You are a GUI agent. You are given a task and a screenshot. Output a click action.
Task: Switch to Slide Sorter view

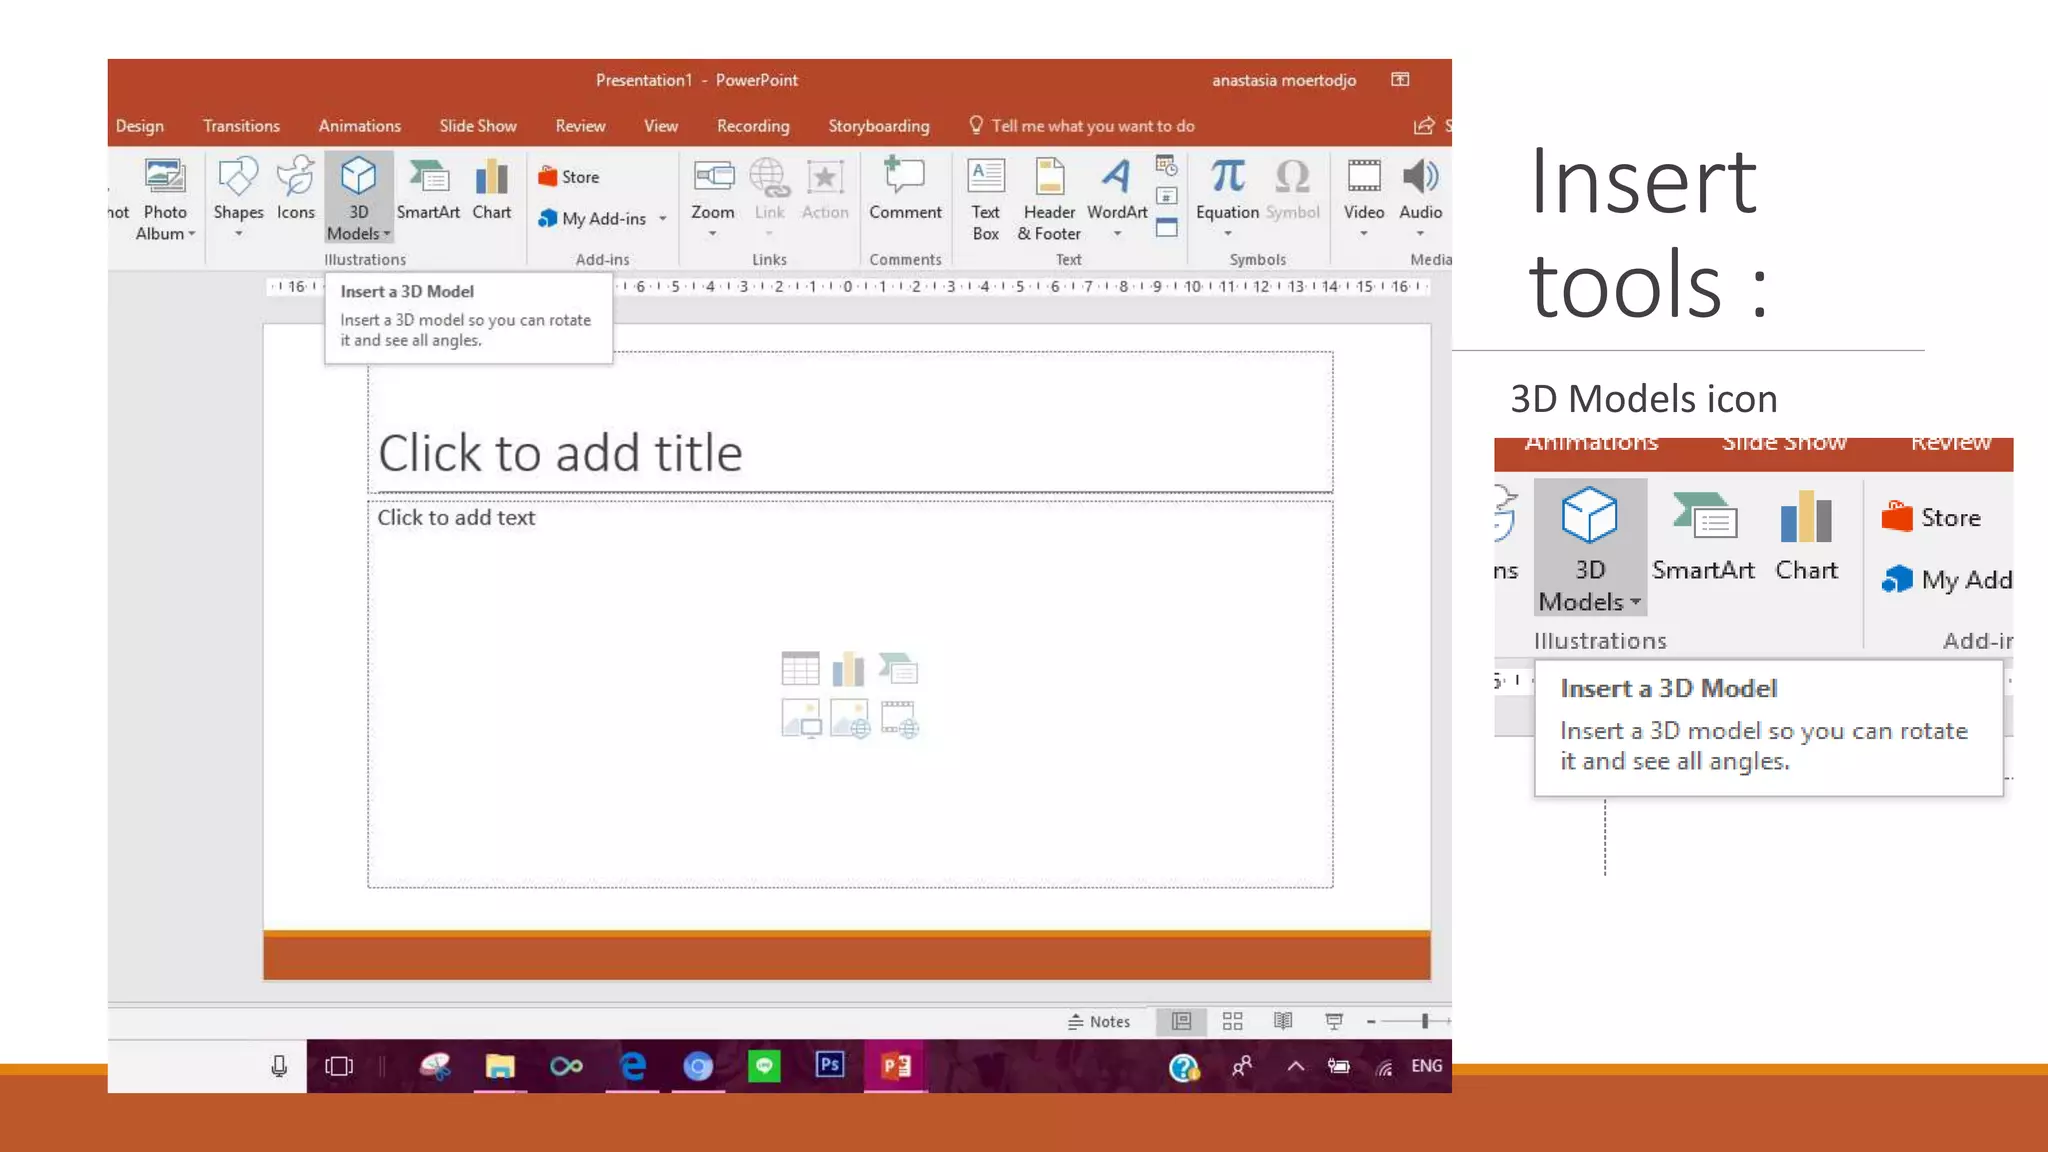click(1232, 1021)
